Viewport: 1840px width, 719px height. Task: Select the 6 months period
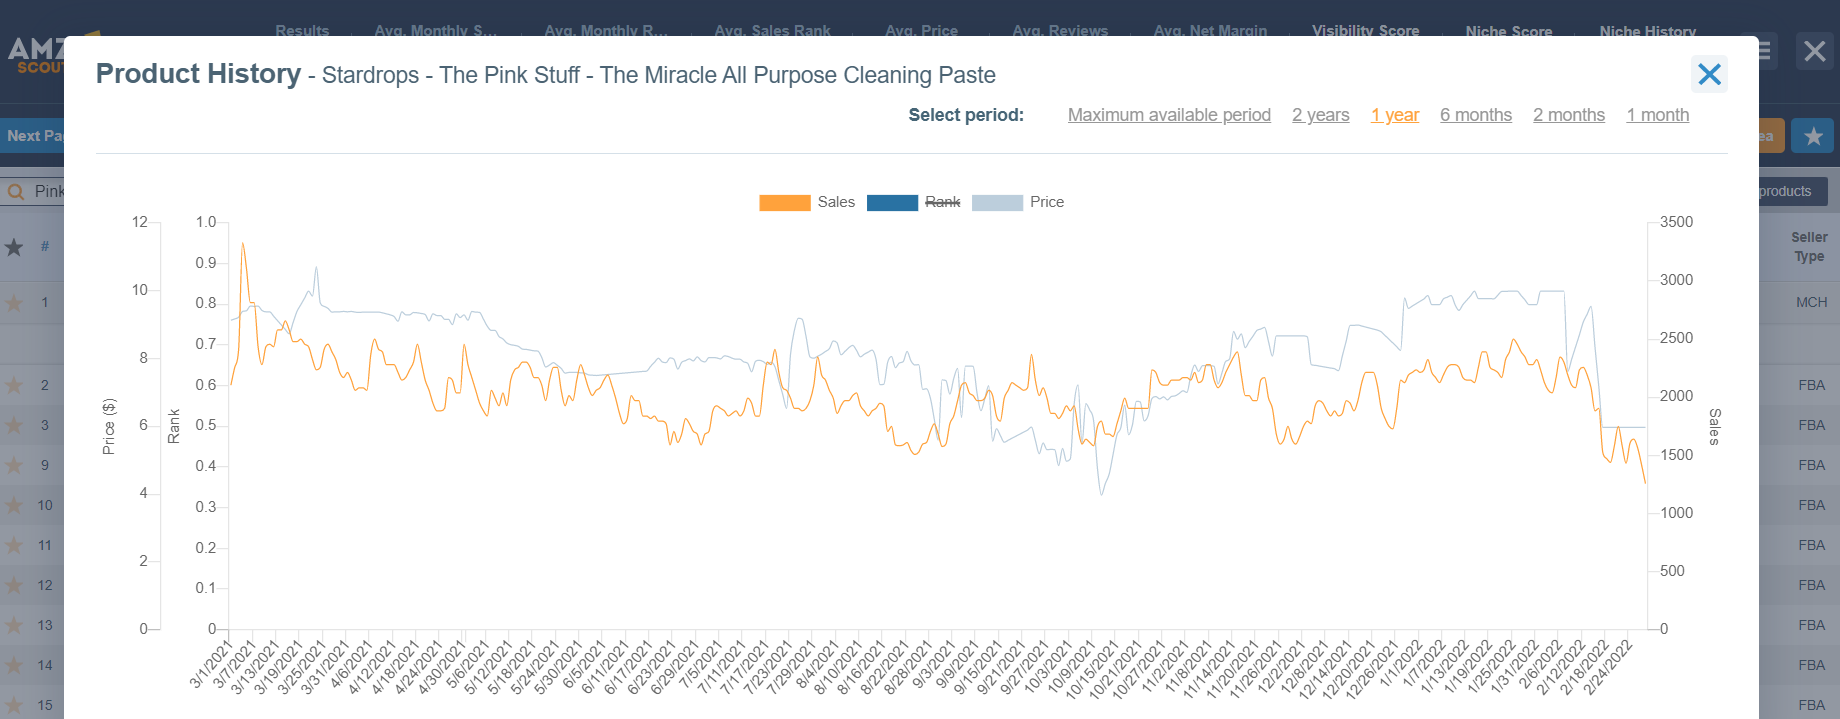tap(1476, 115)
